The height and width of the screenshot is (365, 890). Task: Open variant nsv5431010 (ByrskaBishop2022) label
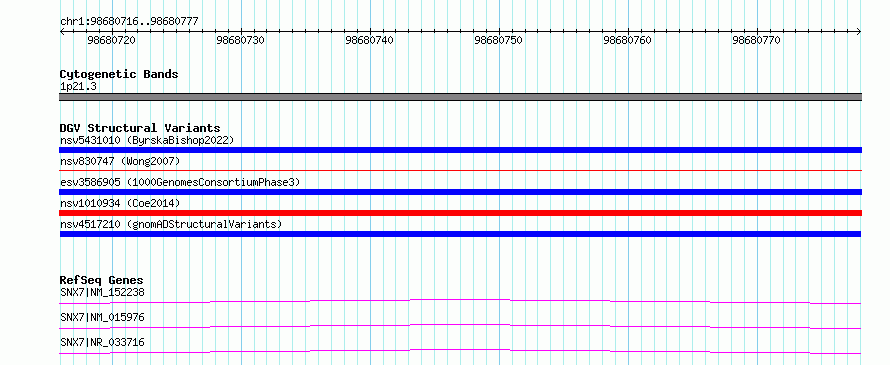(x=147, y=140)
